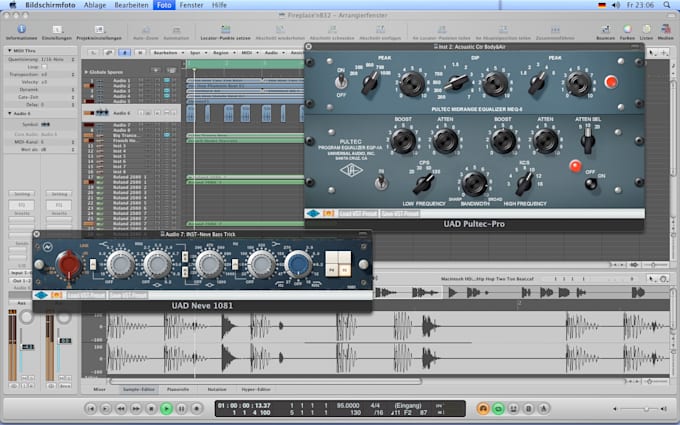Toggle the low shelf switch on Neve 1081

(x=235, y=264)
